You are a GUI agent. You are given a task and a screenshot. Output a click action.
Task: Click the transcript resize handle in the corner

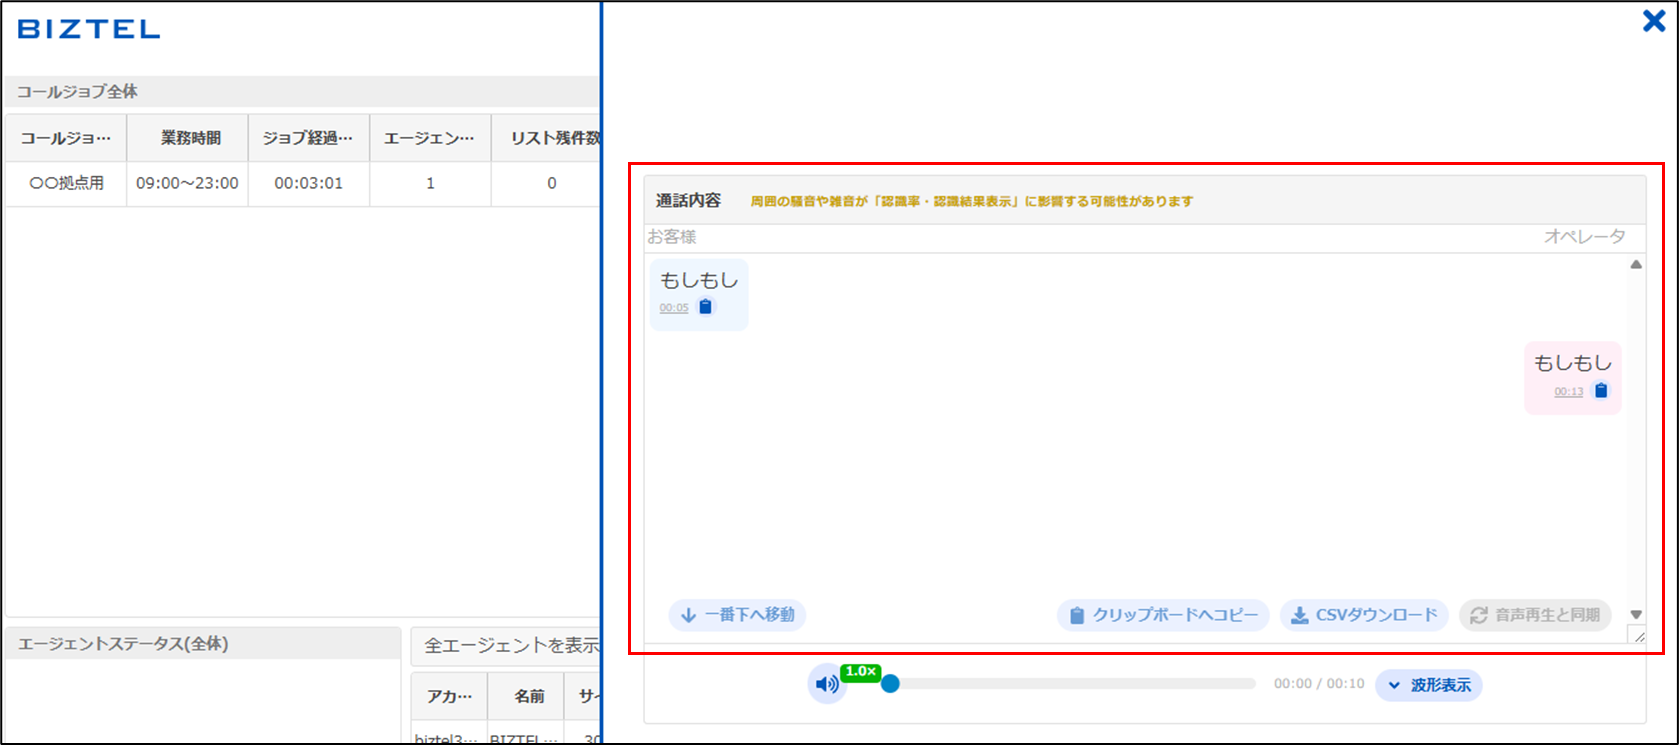click(1637, 635)
